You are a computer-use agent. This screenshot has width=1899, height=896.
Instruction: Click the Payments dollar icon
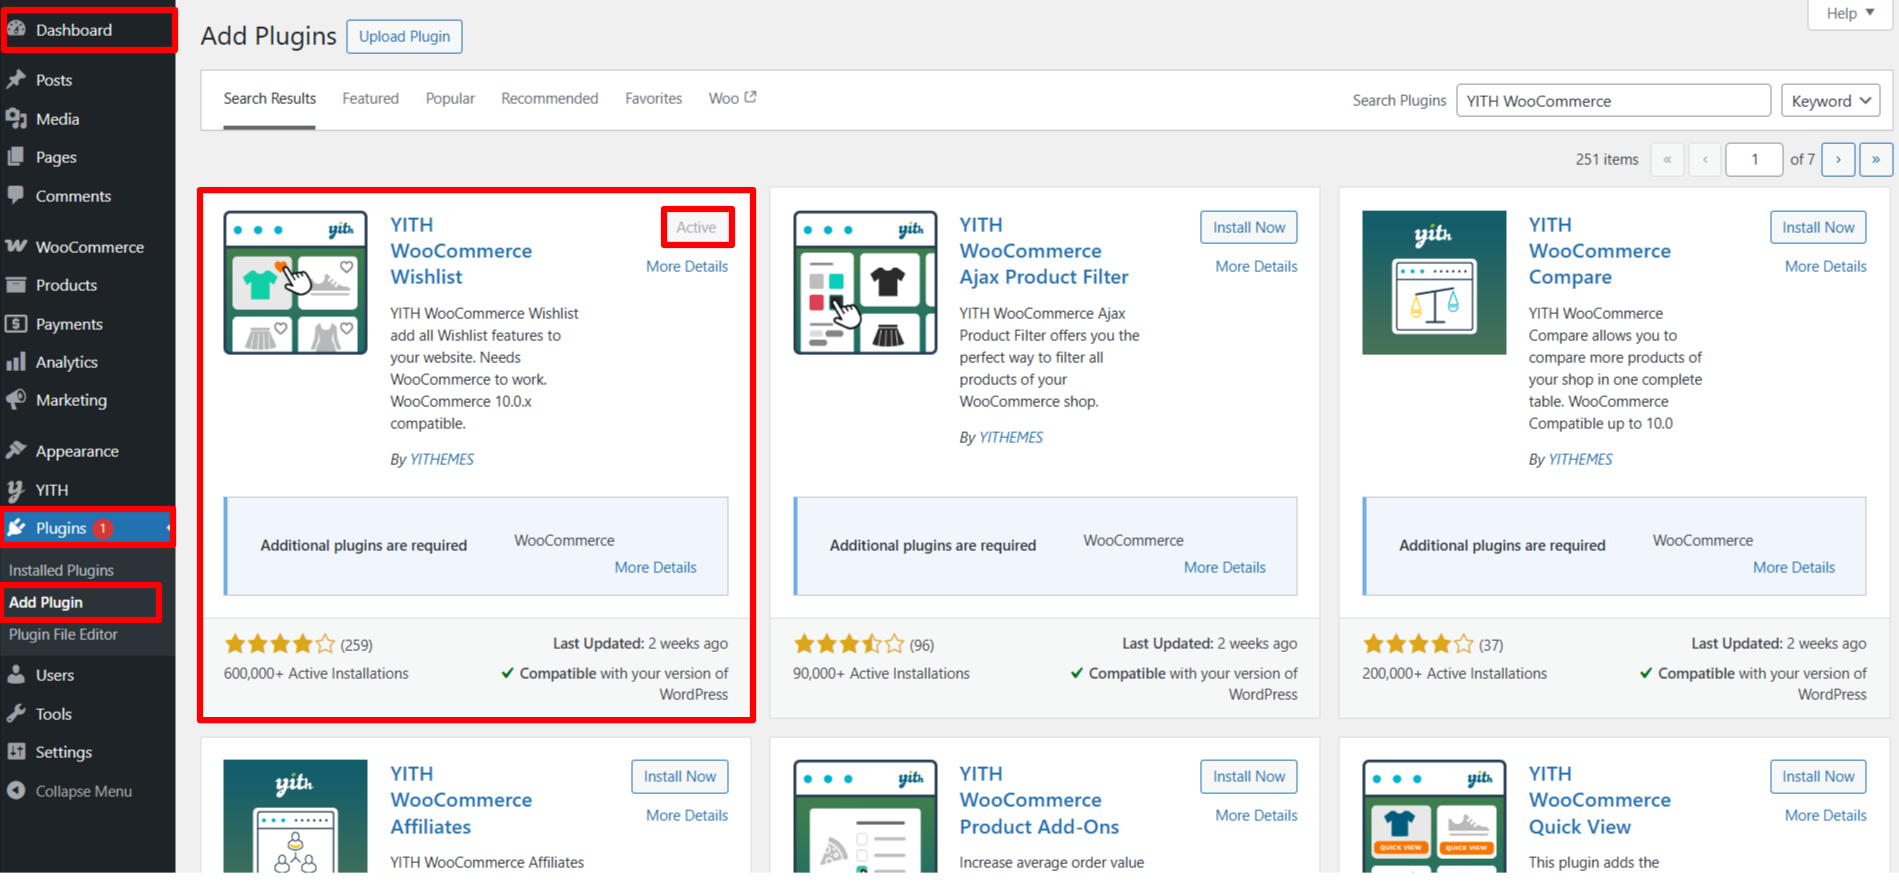[x=16, y=324]
